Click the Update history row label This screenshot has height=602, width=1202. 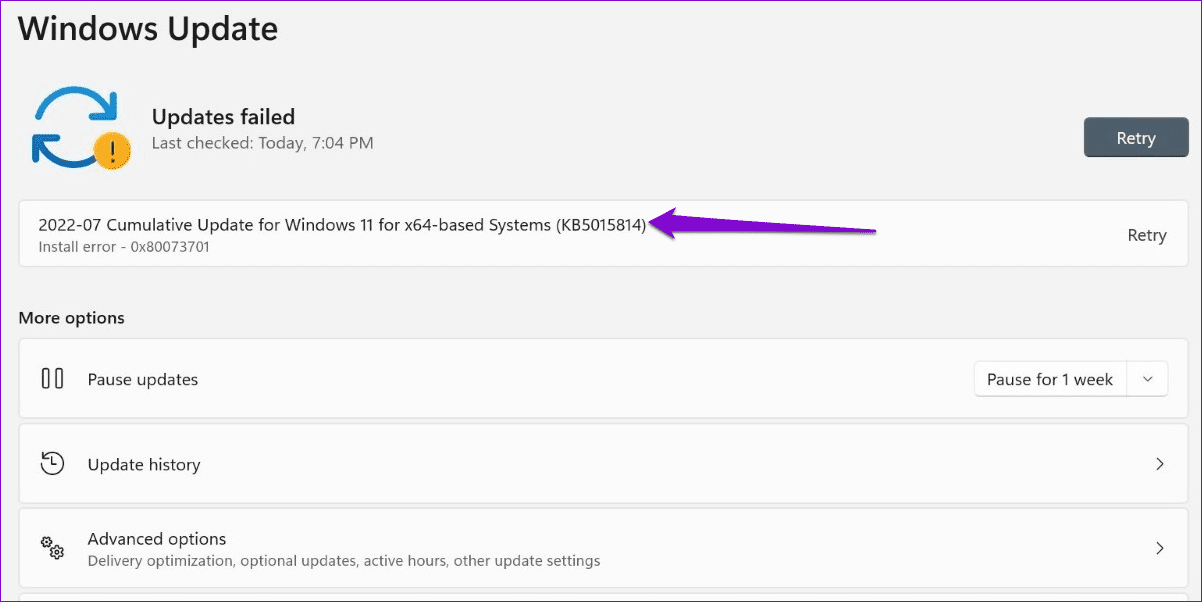pyautogui.click(x=145, y=463)
